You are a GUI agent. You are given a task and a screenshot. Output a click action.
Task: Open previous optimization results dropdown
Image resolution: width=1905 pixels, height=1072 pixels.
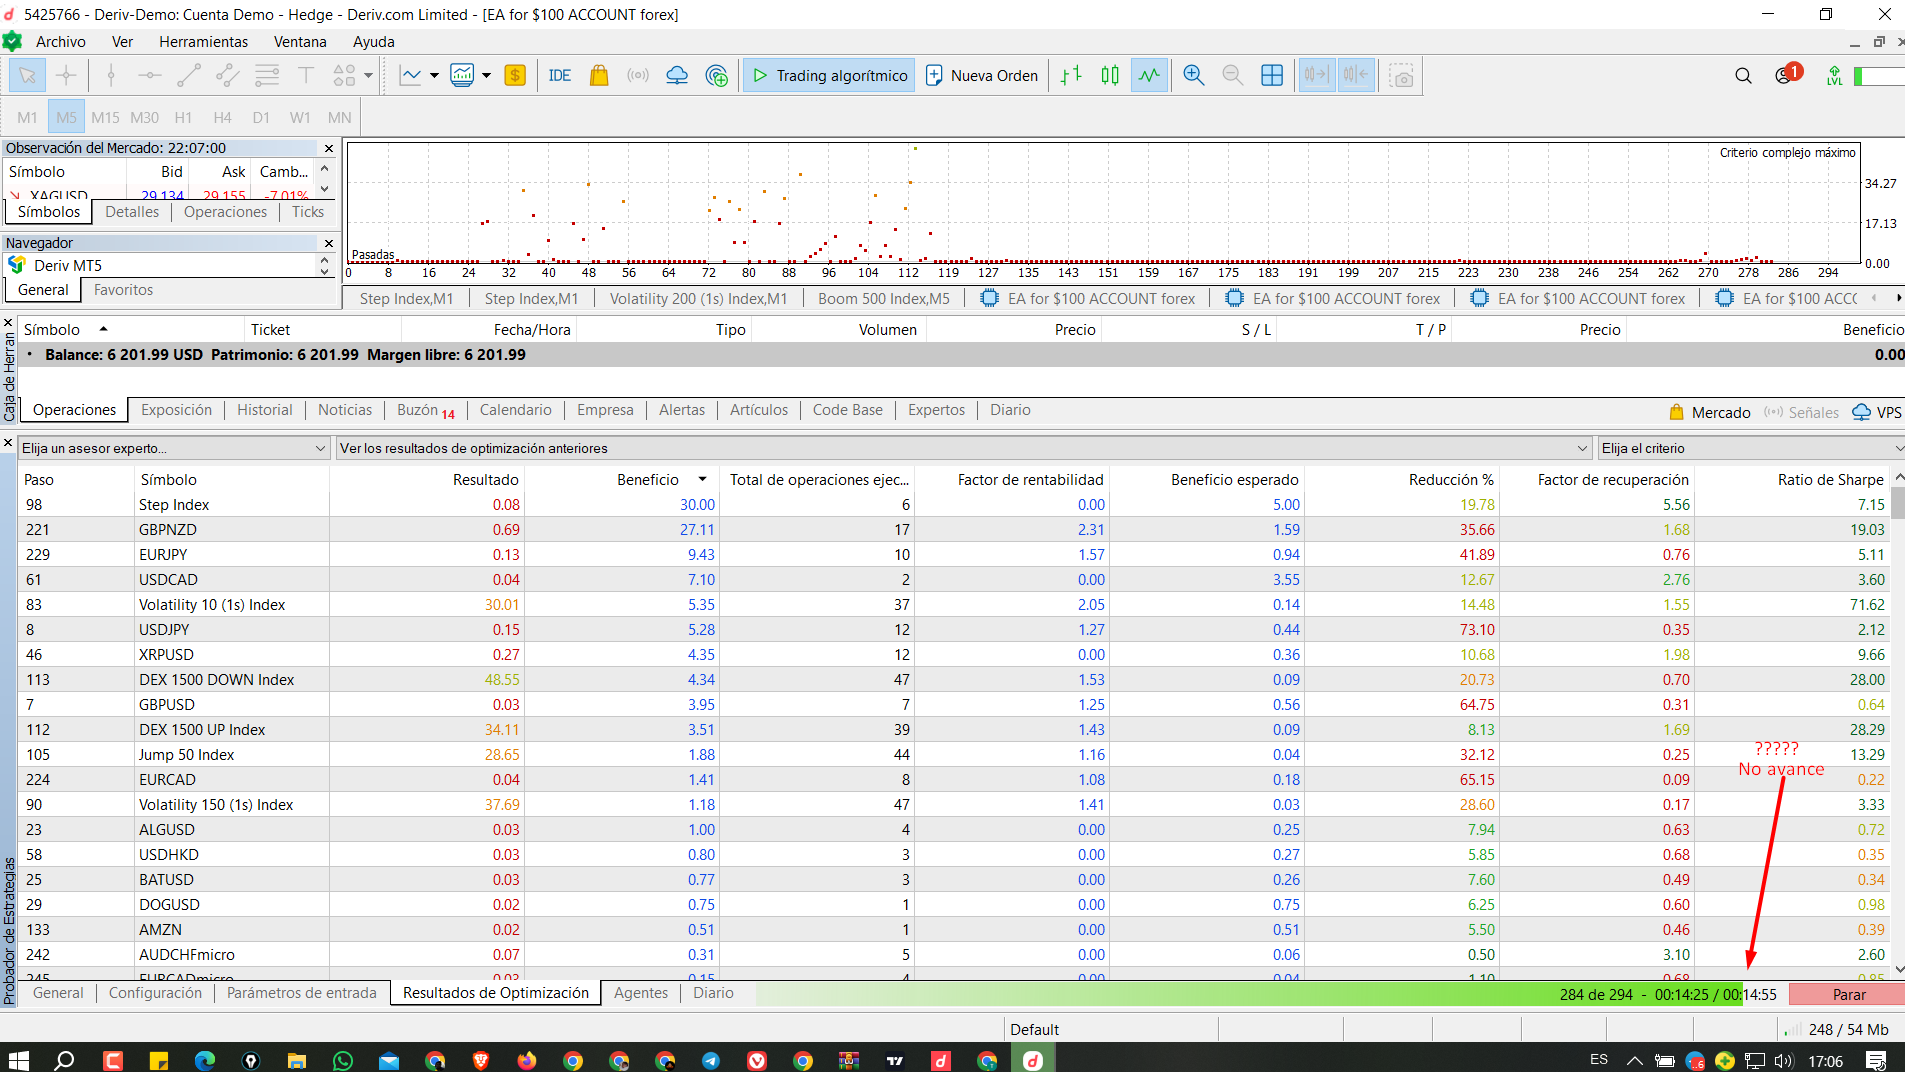click(x=964, y=448)
